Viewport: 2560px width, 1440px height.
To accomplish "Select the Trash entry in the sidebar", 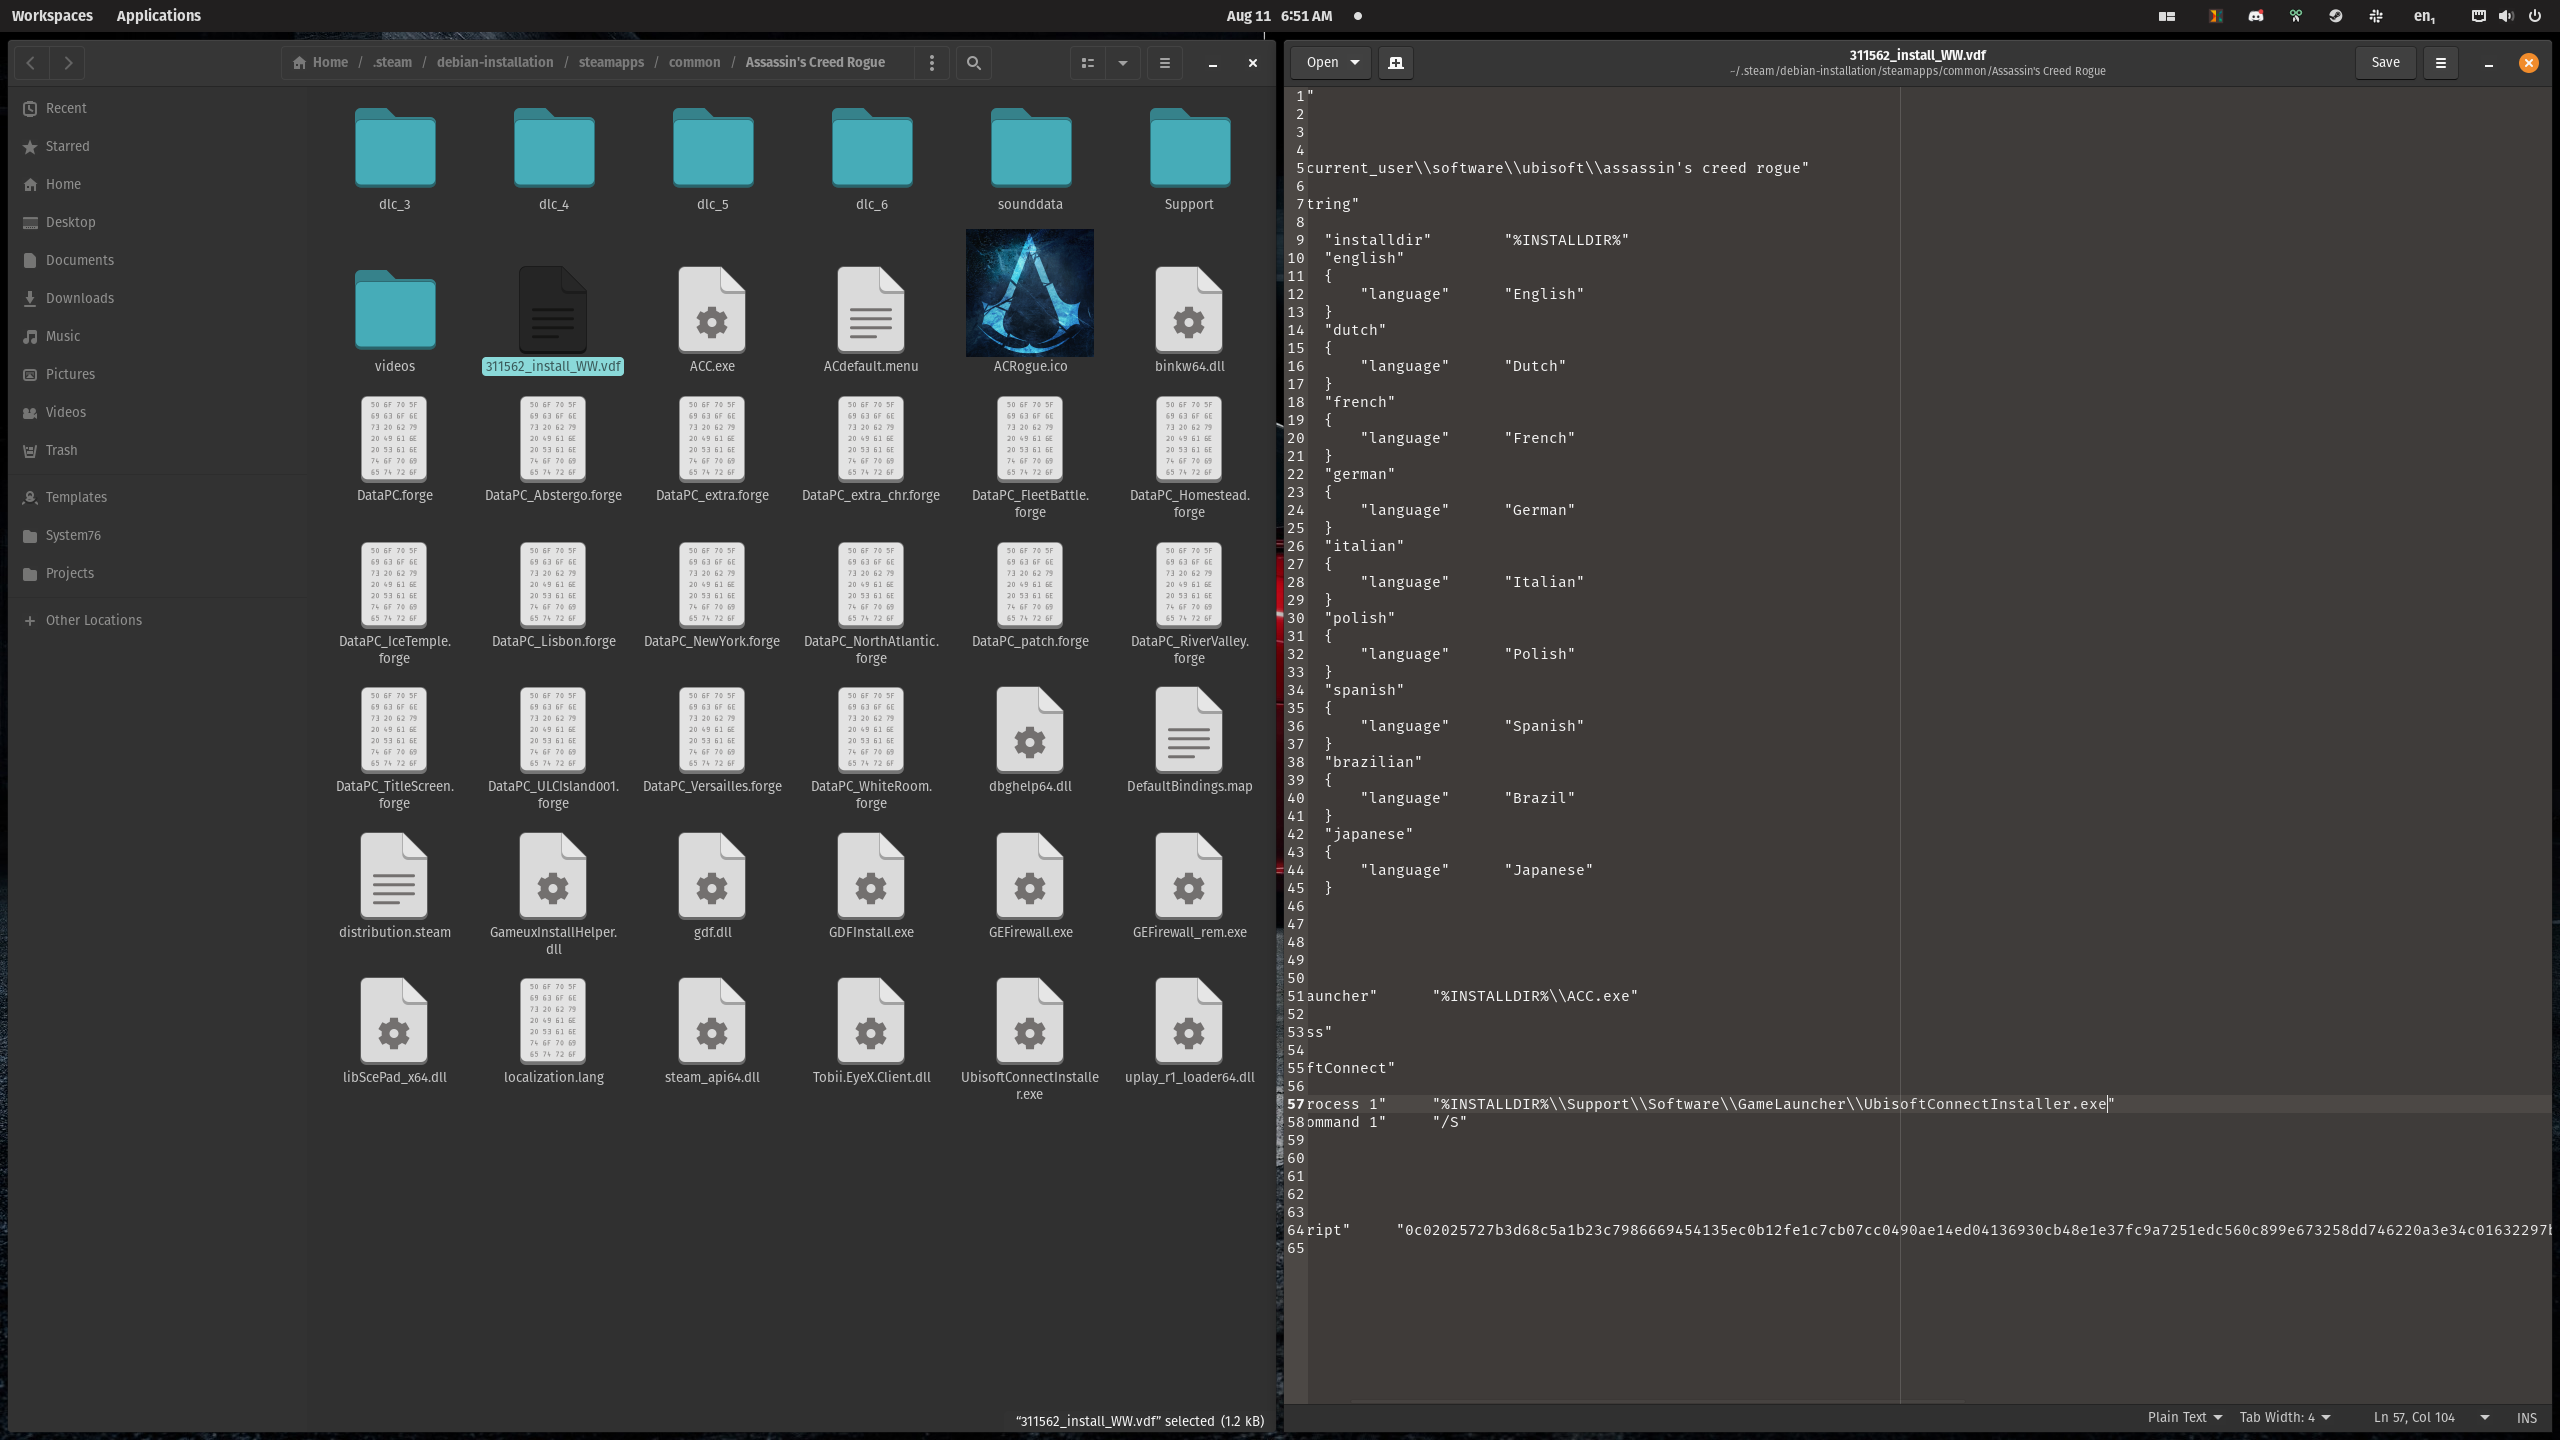I will point(61,450).
